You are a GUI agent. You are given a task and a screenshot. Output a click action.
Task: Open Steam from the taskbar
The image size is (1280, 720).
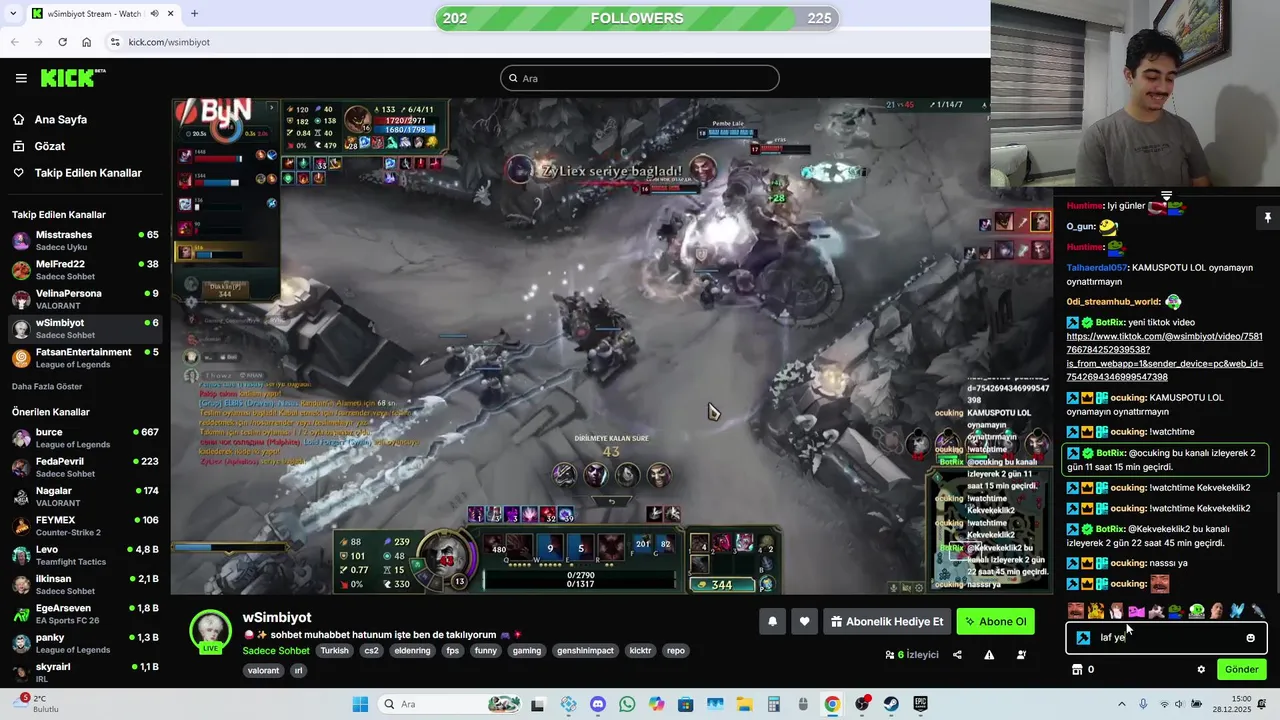pyautogui.click(x=891, y=704)
